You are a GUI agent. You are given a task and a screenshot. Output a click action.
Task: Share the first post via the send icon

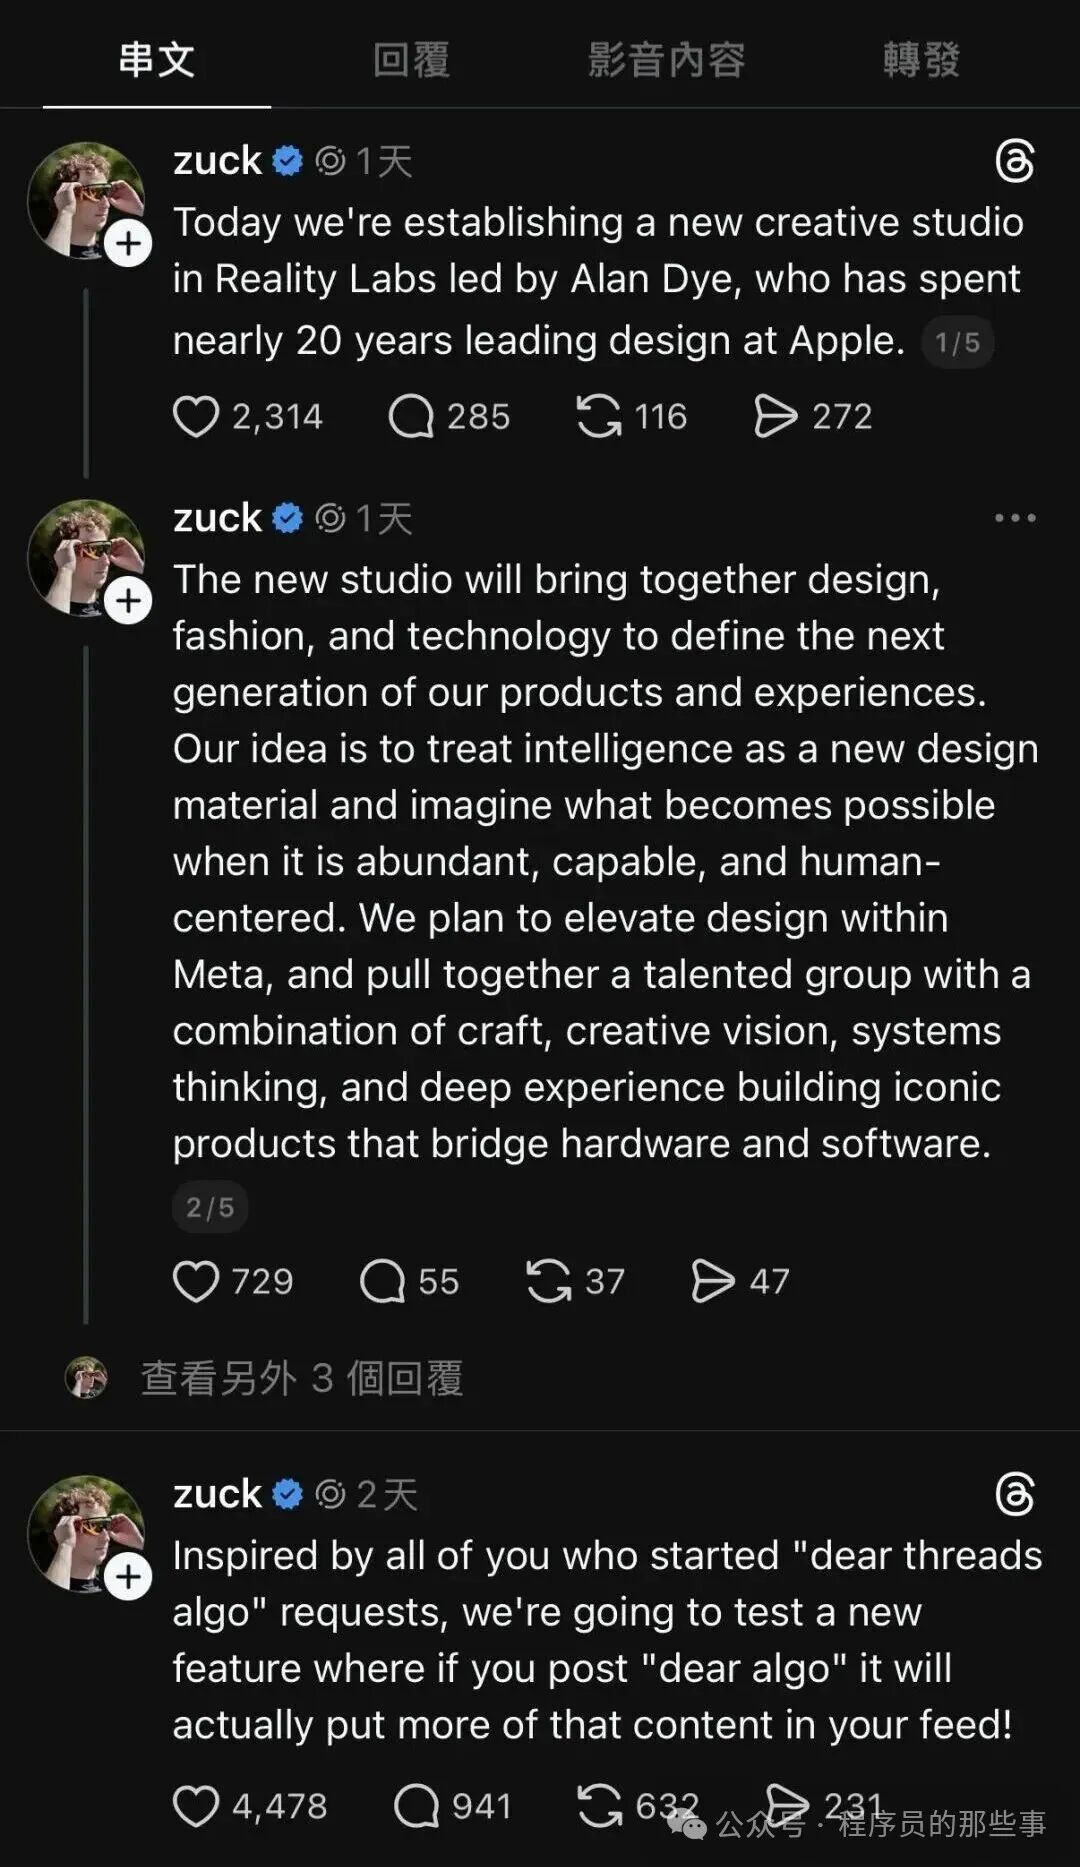coord(779,416)
